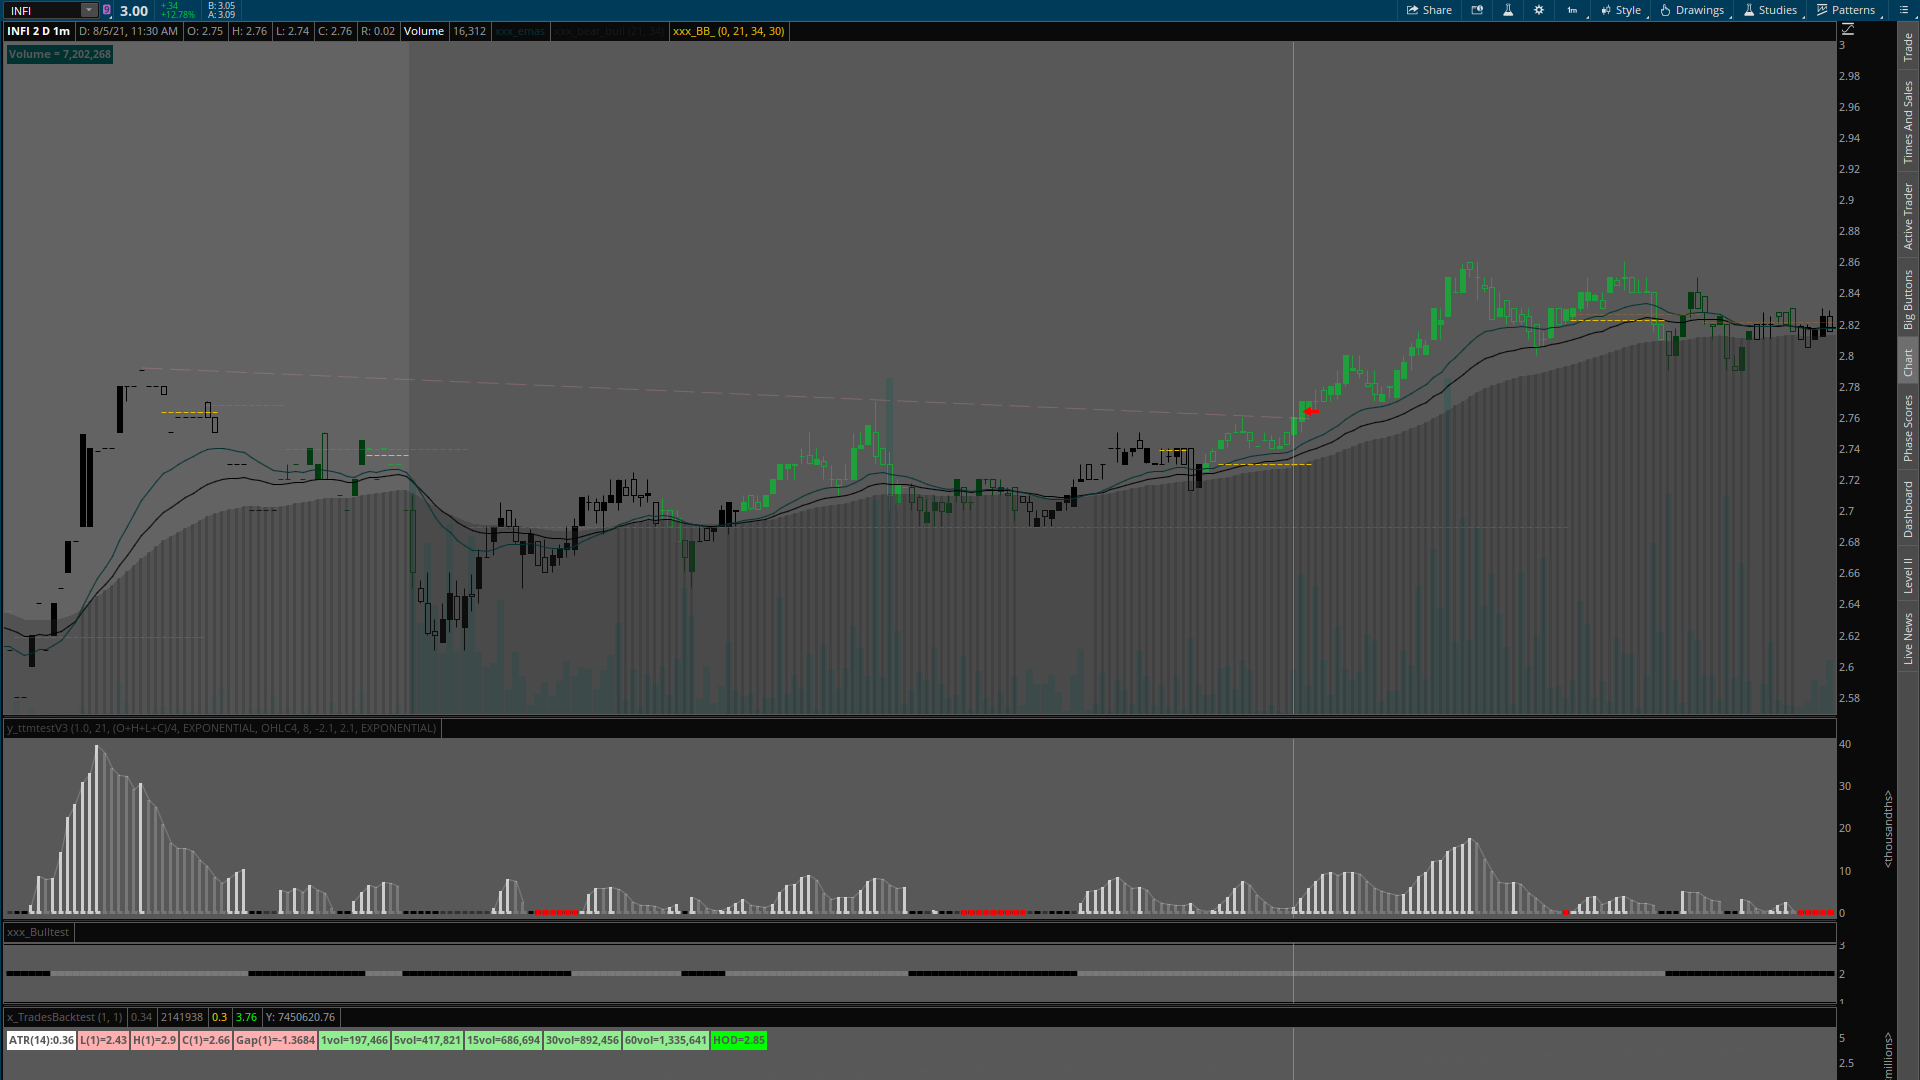Screen dimensions: 1920x1080
Task: Click the xxx_BB_ study label
Action: click(728, 31)
